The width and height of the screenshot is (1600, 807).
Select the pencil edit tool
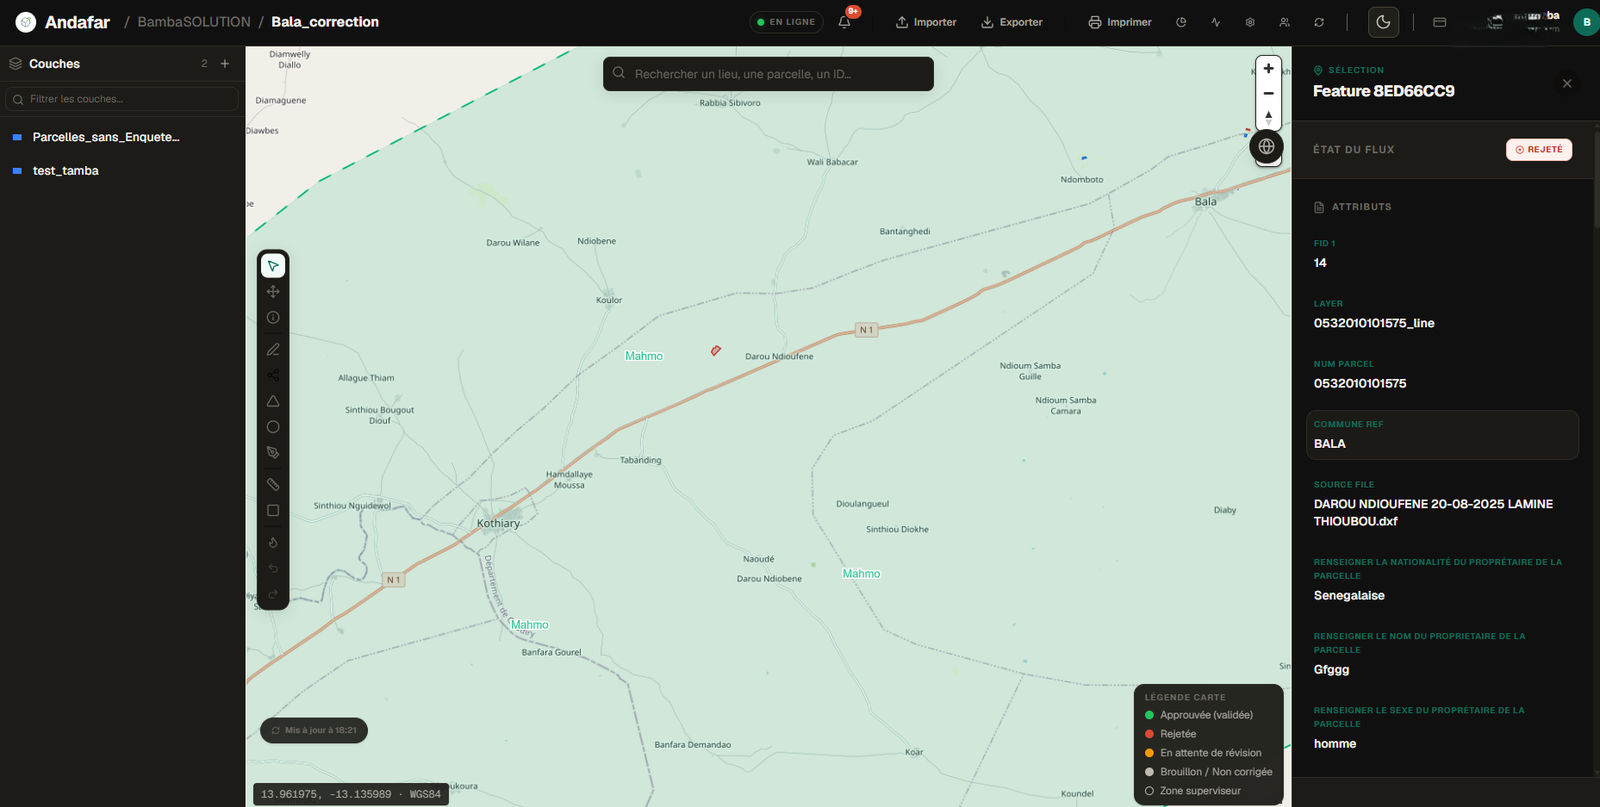(x=273, y=350)
